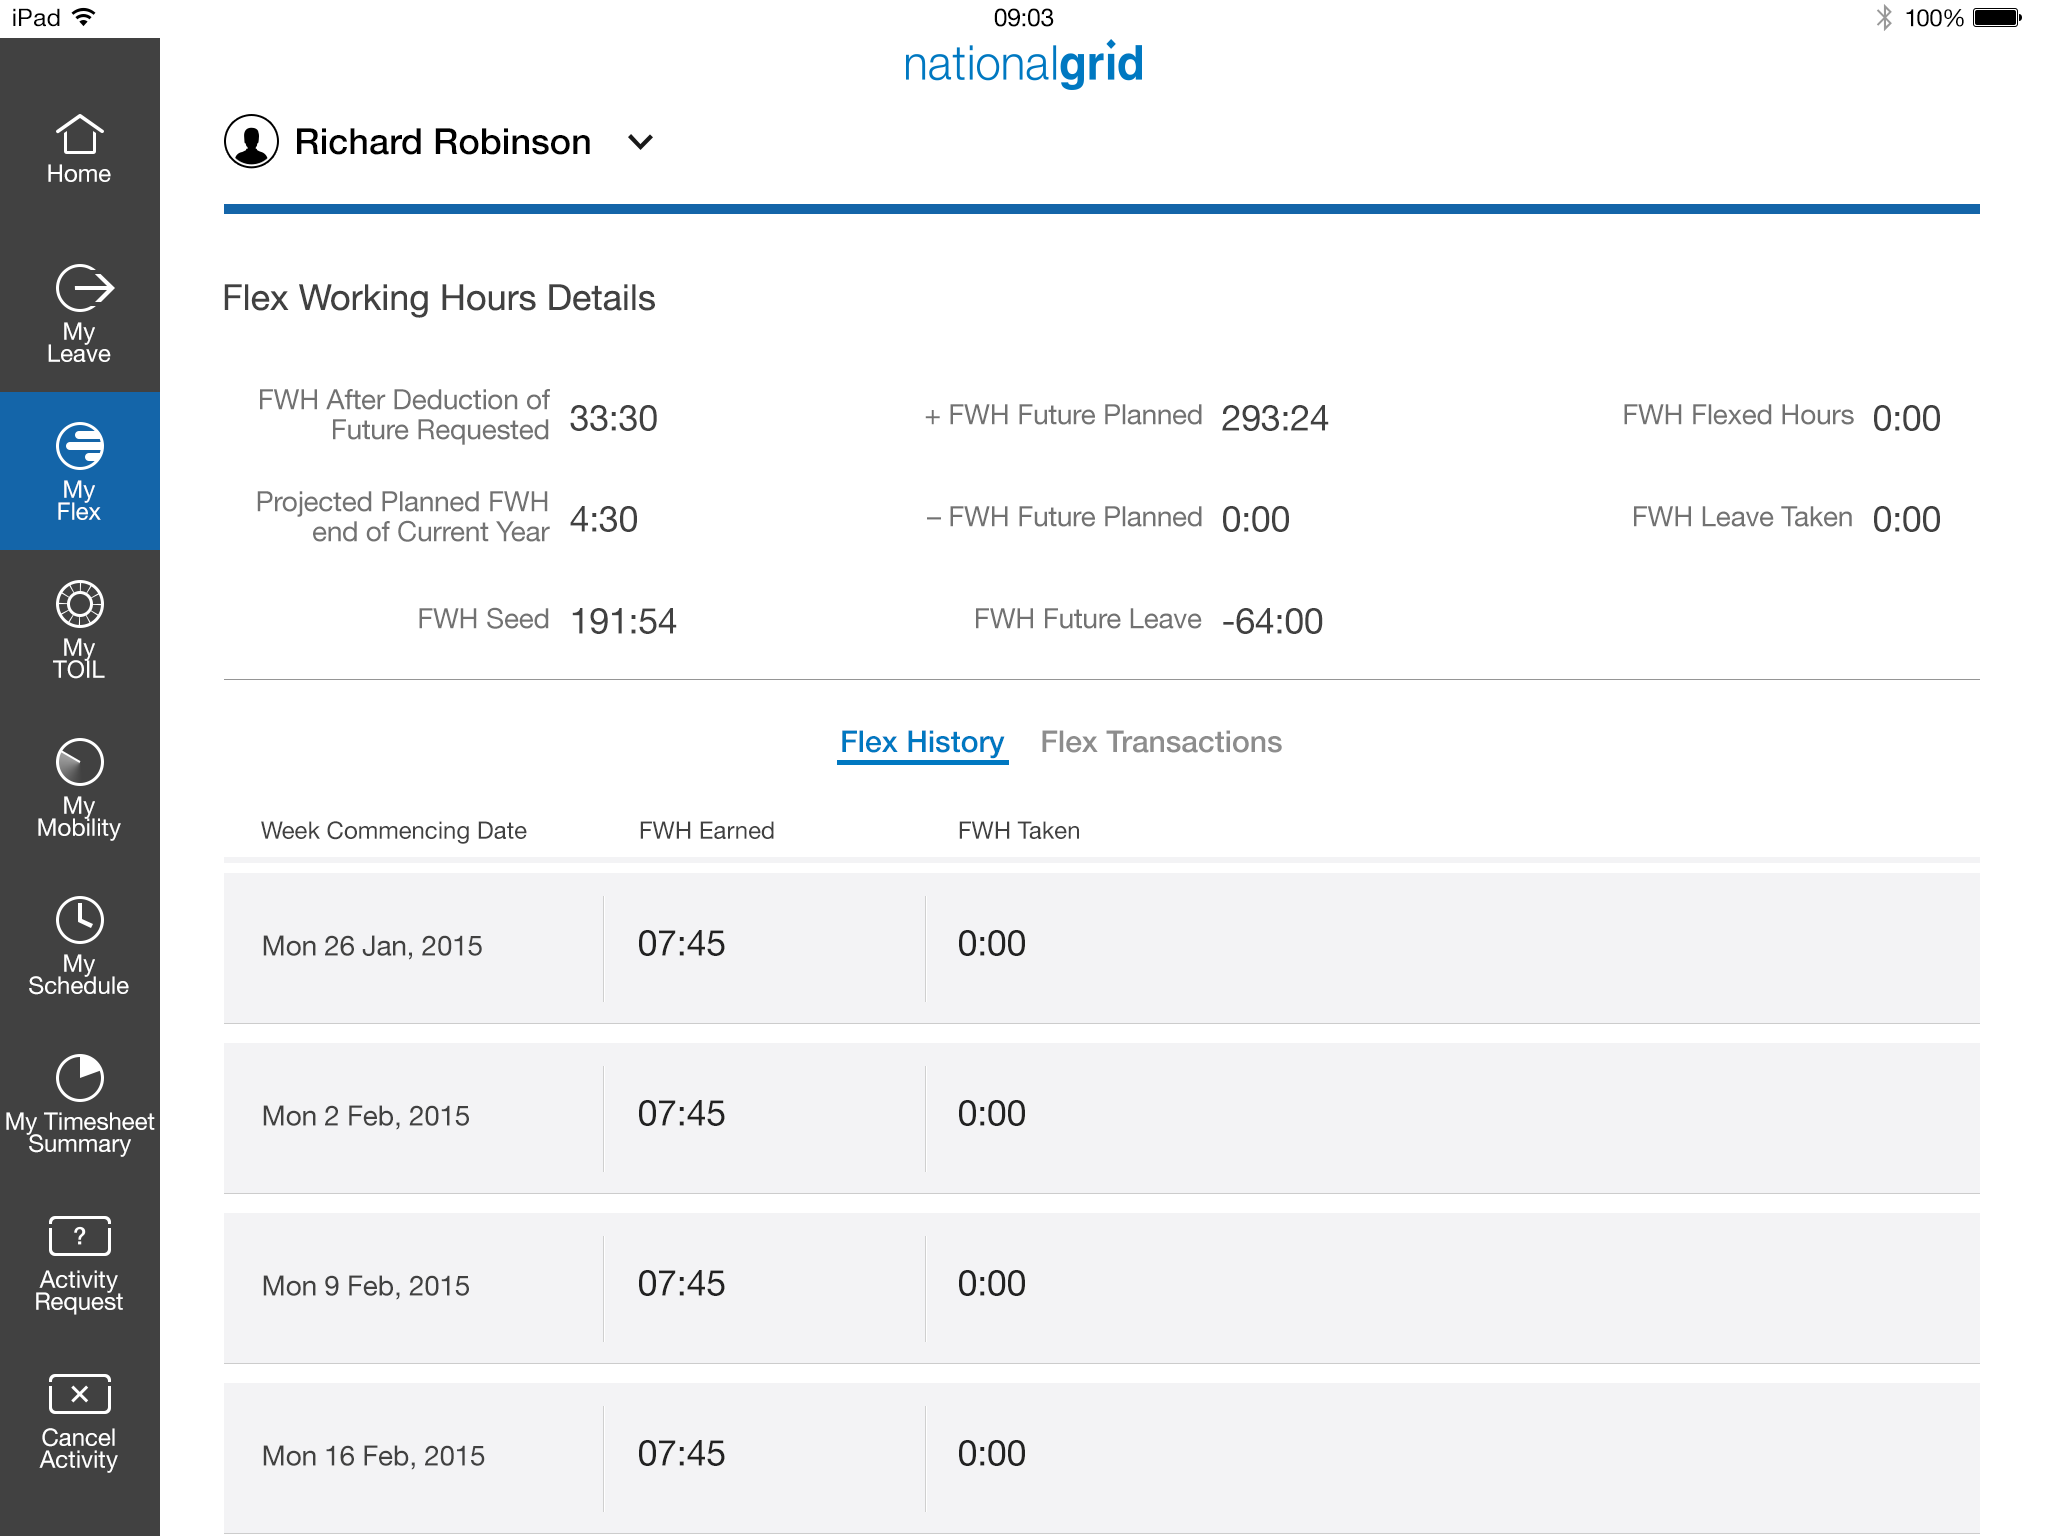2048x1536 pixels.
Task: Select the Cancel Activity icon
Action: [x=79, y=1420]
